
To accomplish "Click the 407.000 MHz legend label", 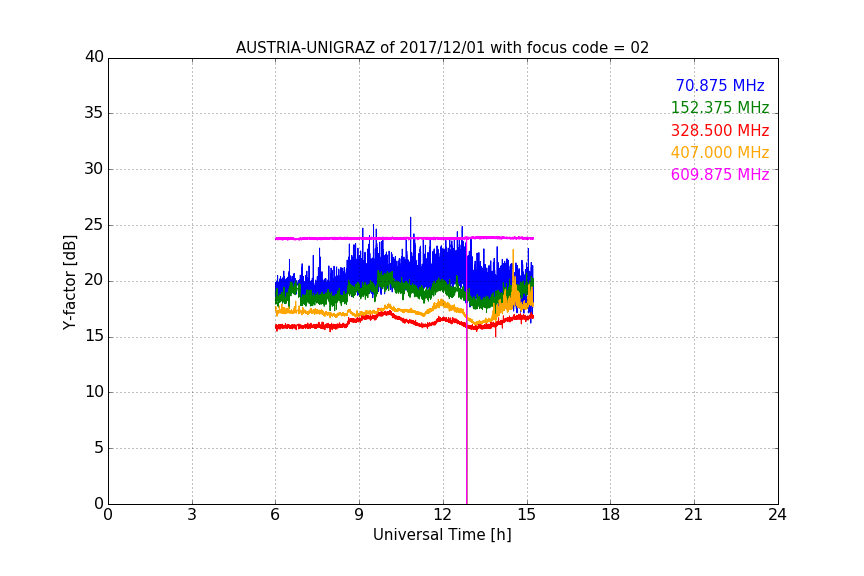I will (720, 153).
